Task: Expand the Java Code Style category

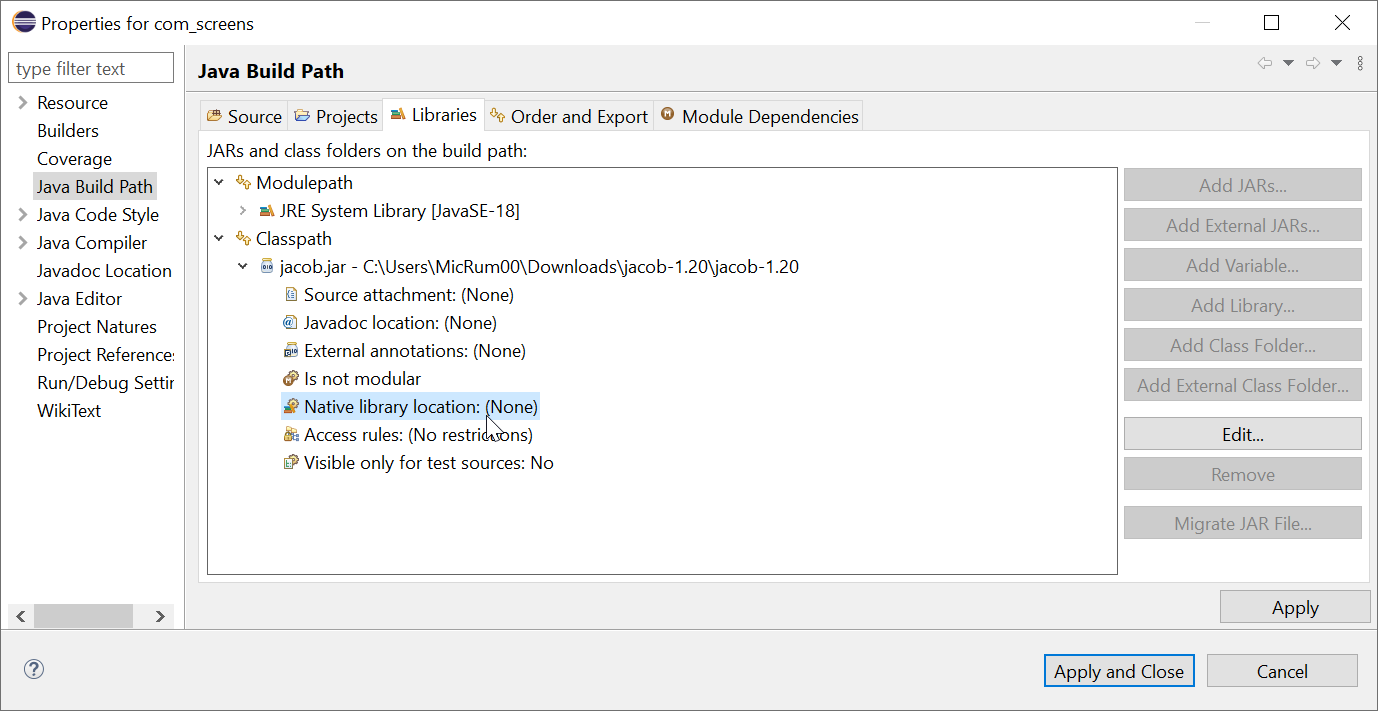Action: tap(23, 215)
